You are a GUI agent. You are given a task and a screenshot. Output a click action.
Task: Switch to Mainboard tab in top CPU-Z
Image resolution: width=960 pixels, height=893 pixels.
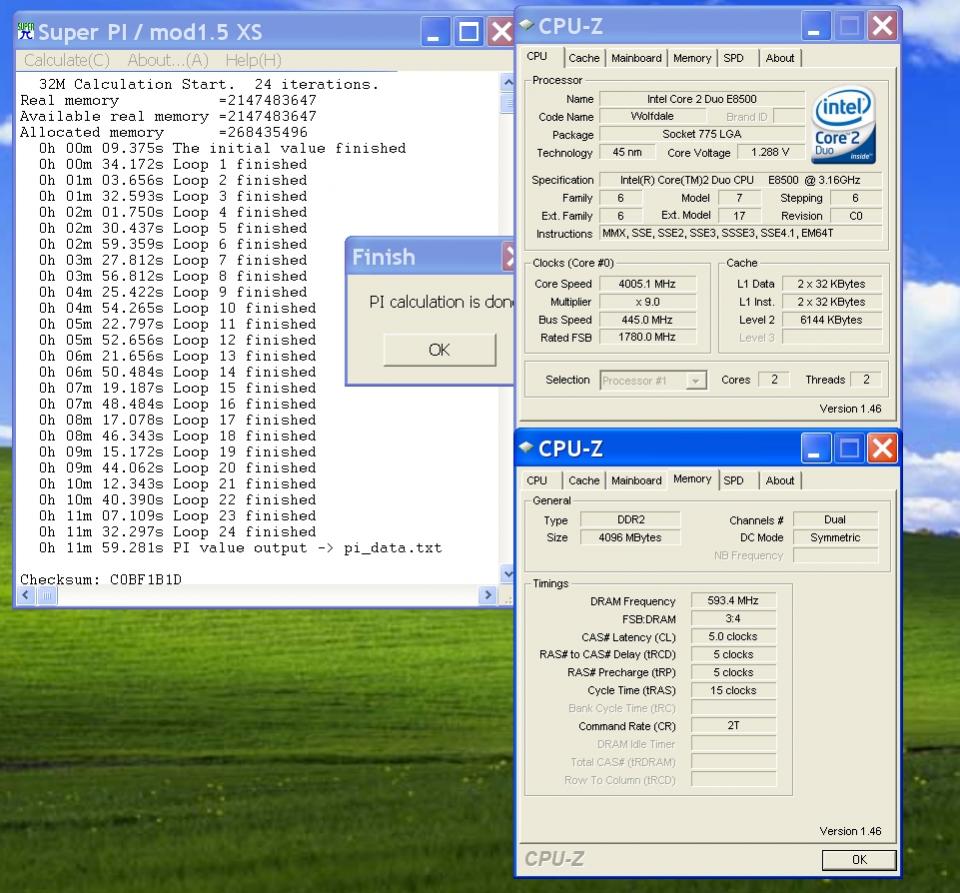[636, 58]
